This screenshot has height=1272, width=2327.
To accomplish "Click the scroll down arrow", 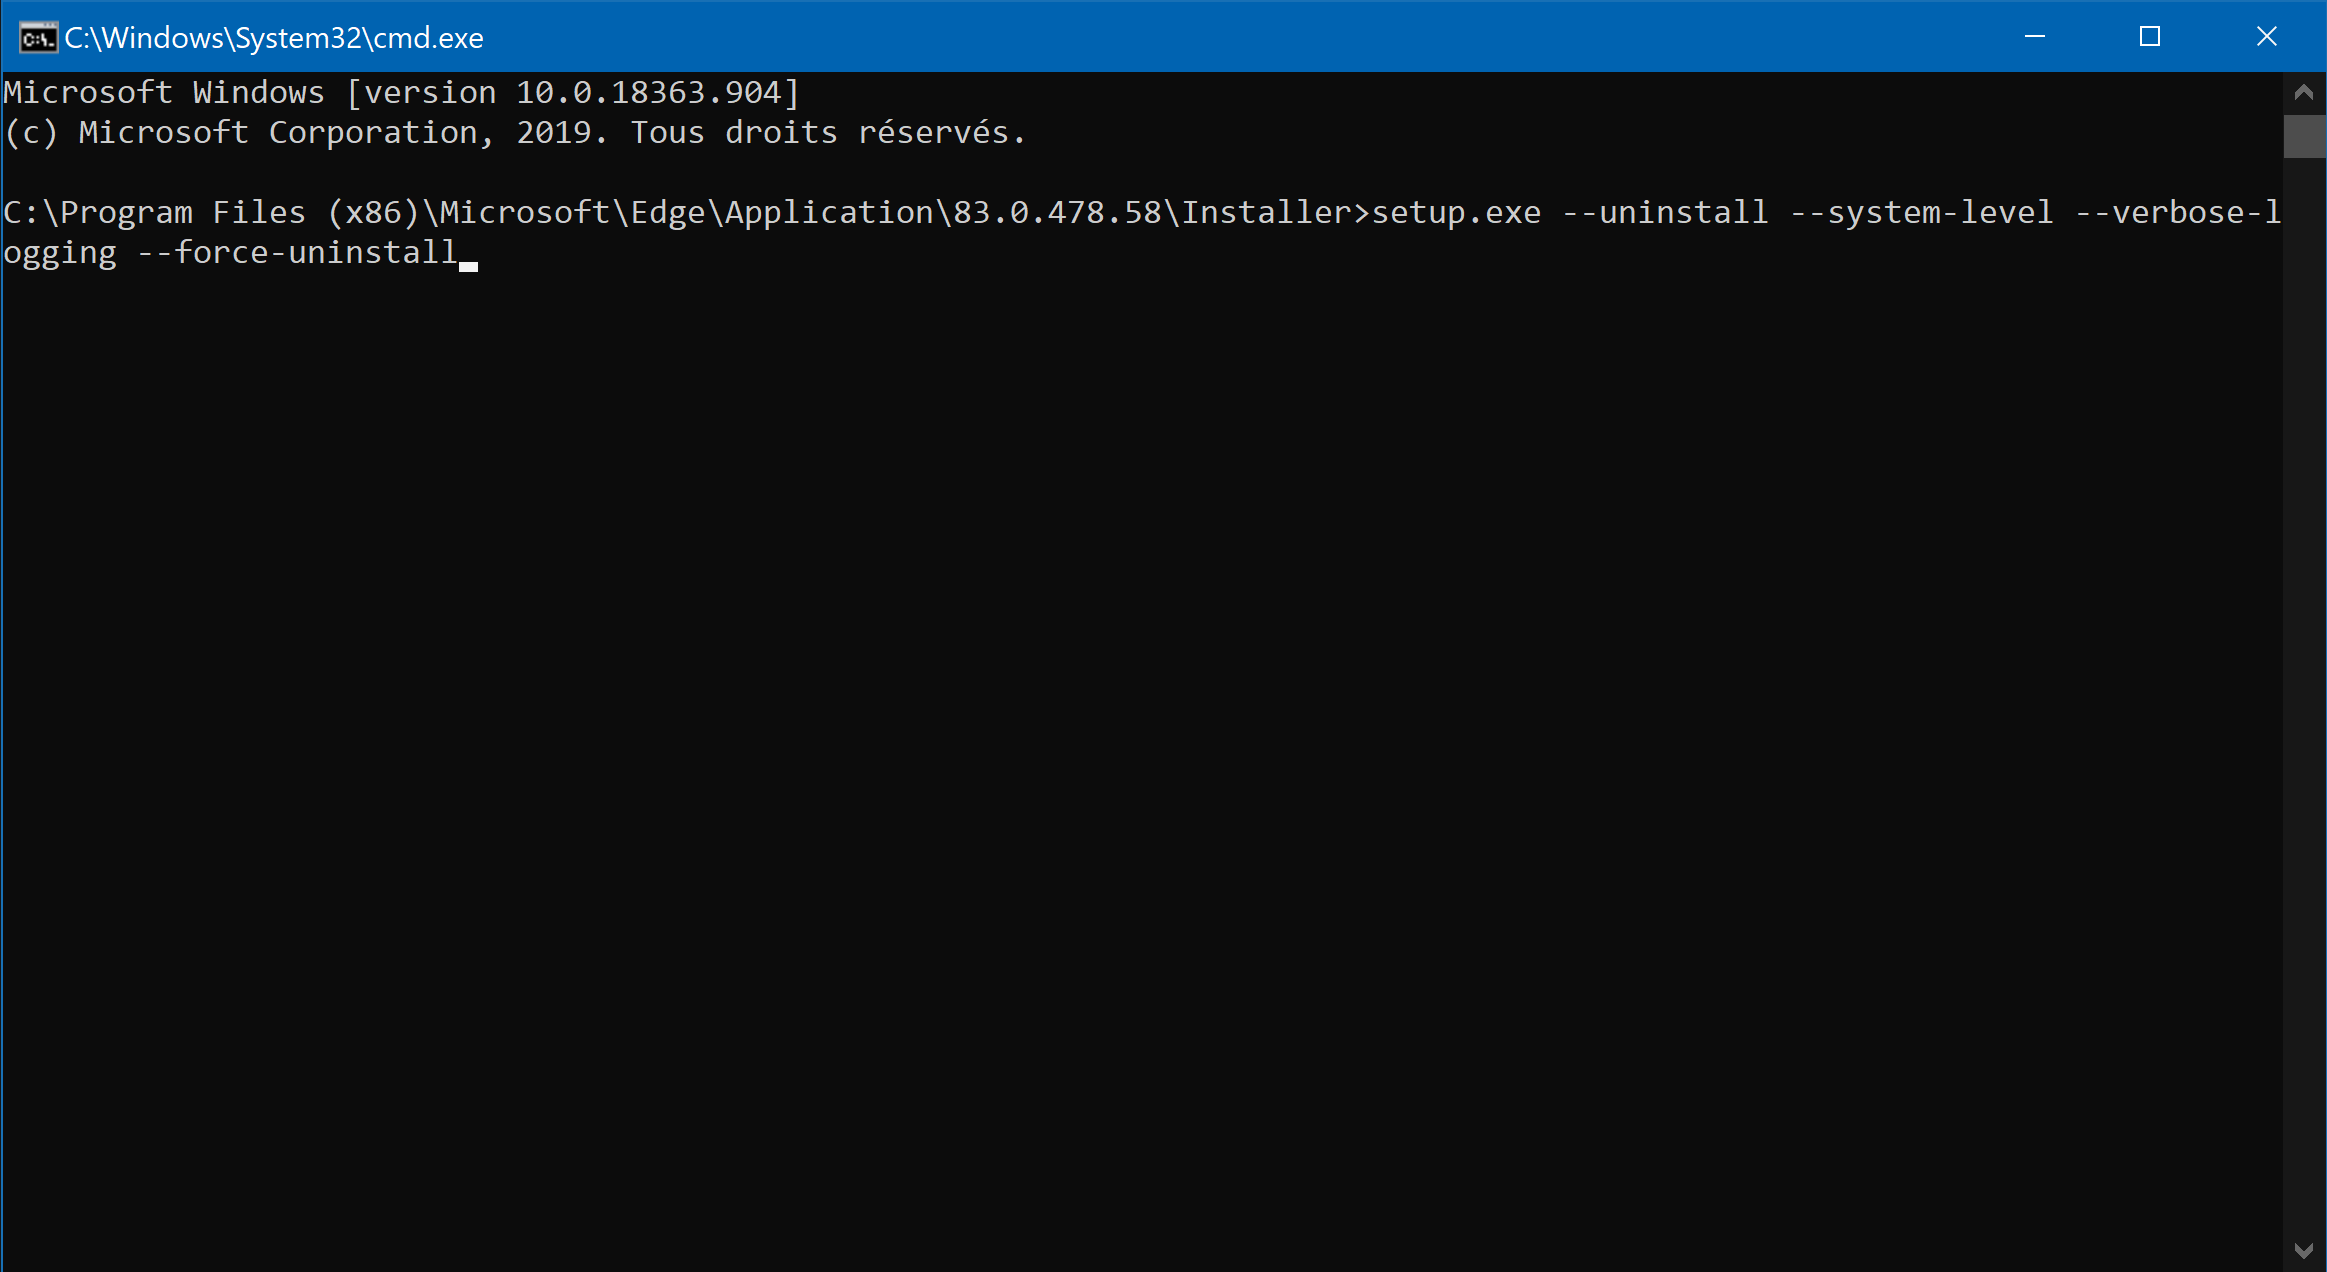I will pos(2304,1250).
